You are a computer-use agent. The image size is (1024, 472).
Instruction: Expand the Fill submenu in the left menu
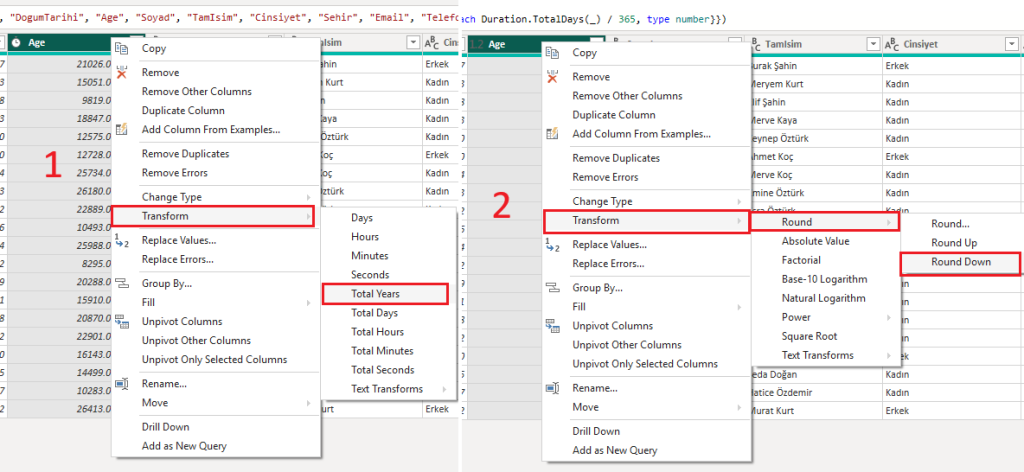coord(309,303)
